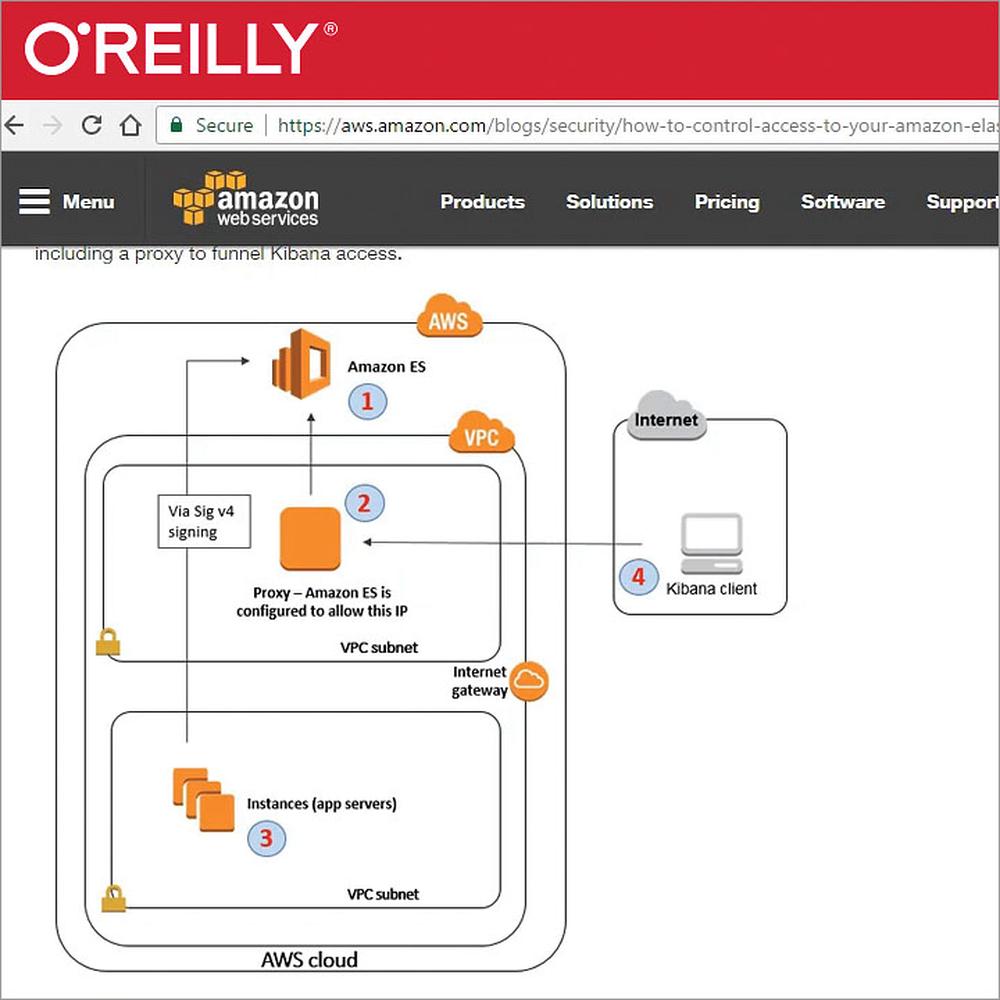Click the 'Amazon ES' label

[386, 367]
